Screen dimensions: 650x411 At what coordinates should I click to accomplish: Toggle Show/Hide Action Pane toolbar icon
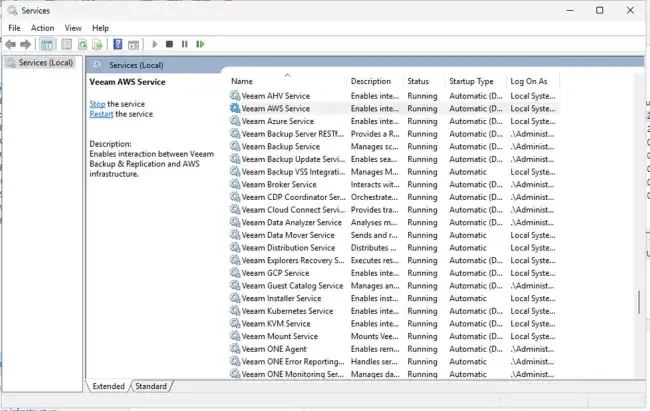tap(133, 44)
